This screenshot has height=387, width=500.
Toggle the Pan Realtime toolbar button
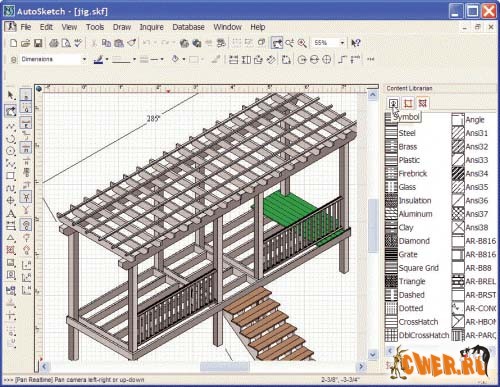(x=277, y=43)
